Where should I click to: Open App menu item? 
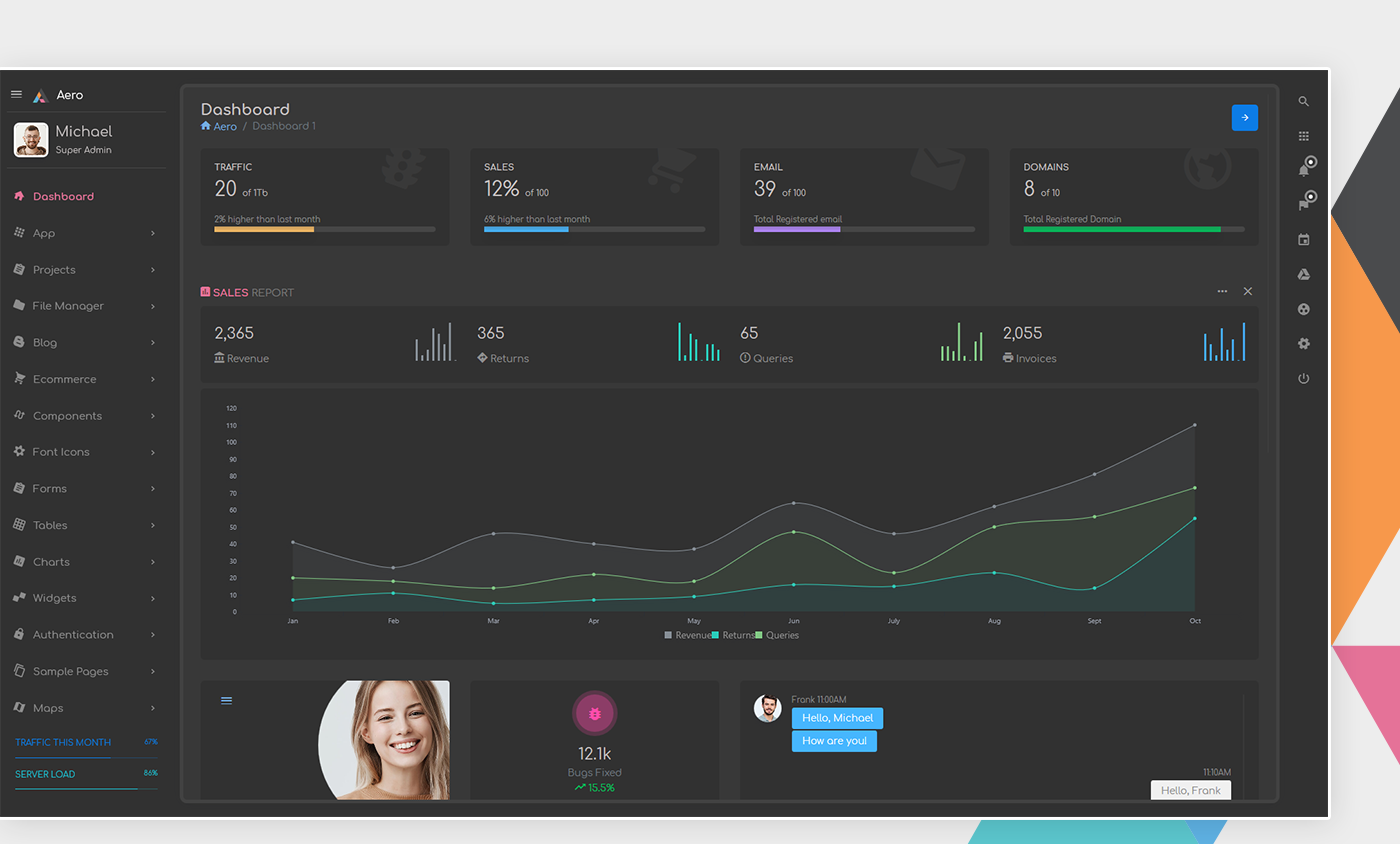(x=83, y=233)
